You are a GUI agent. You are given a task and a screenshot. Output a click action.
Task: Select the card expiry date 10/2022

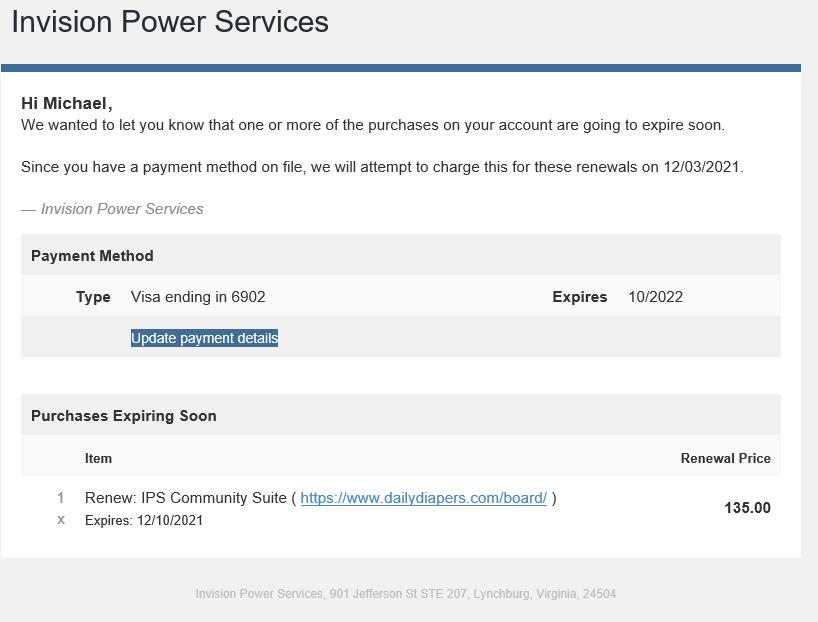655,297
